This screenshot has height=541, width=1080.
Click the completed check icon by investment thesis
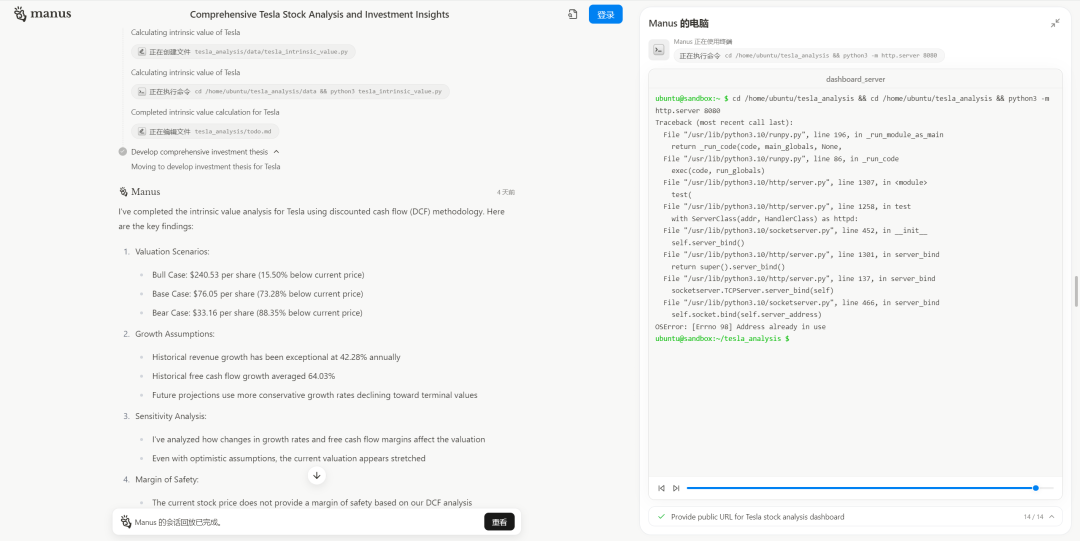point(123,152)
